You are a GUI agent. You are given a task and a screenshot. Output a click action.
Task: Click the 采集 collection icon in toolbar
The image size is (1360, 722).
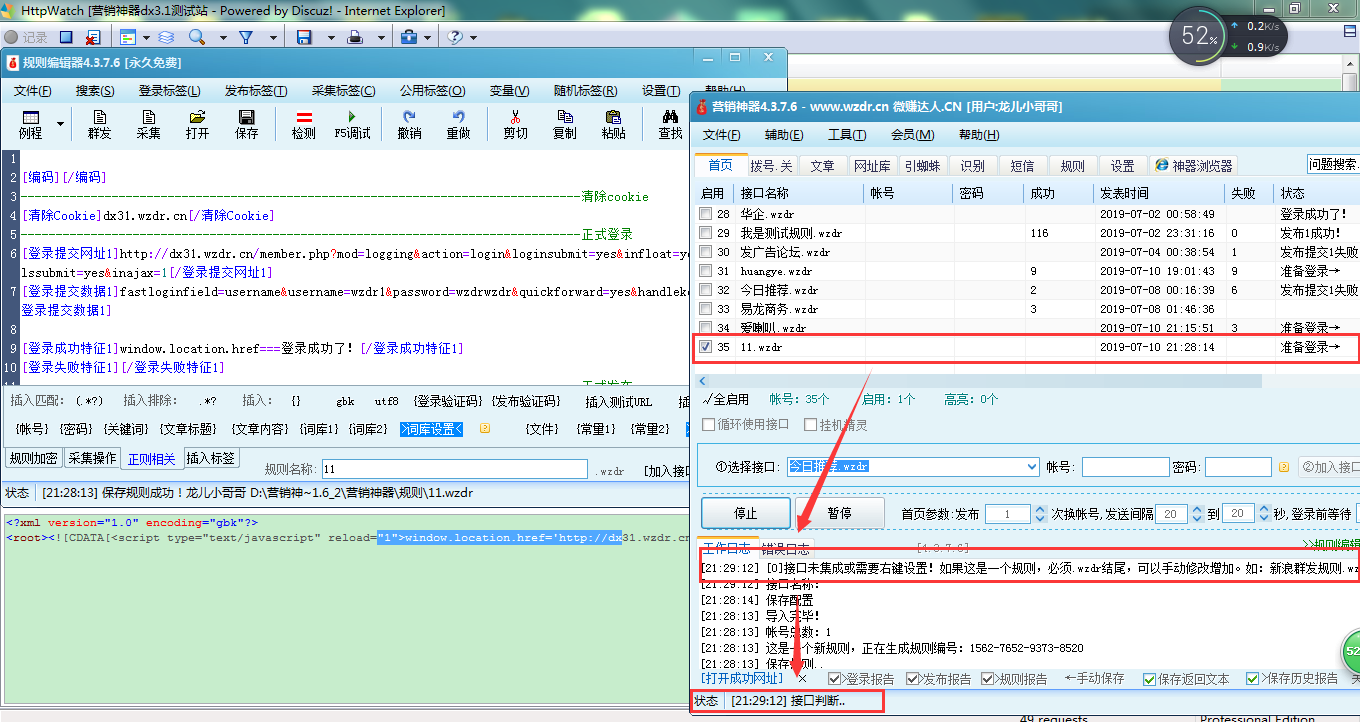click(147, 123)
